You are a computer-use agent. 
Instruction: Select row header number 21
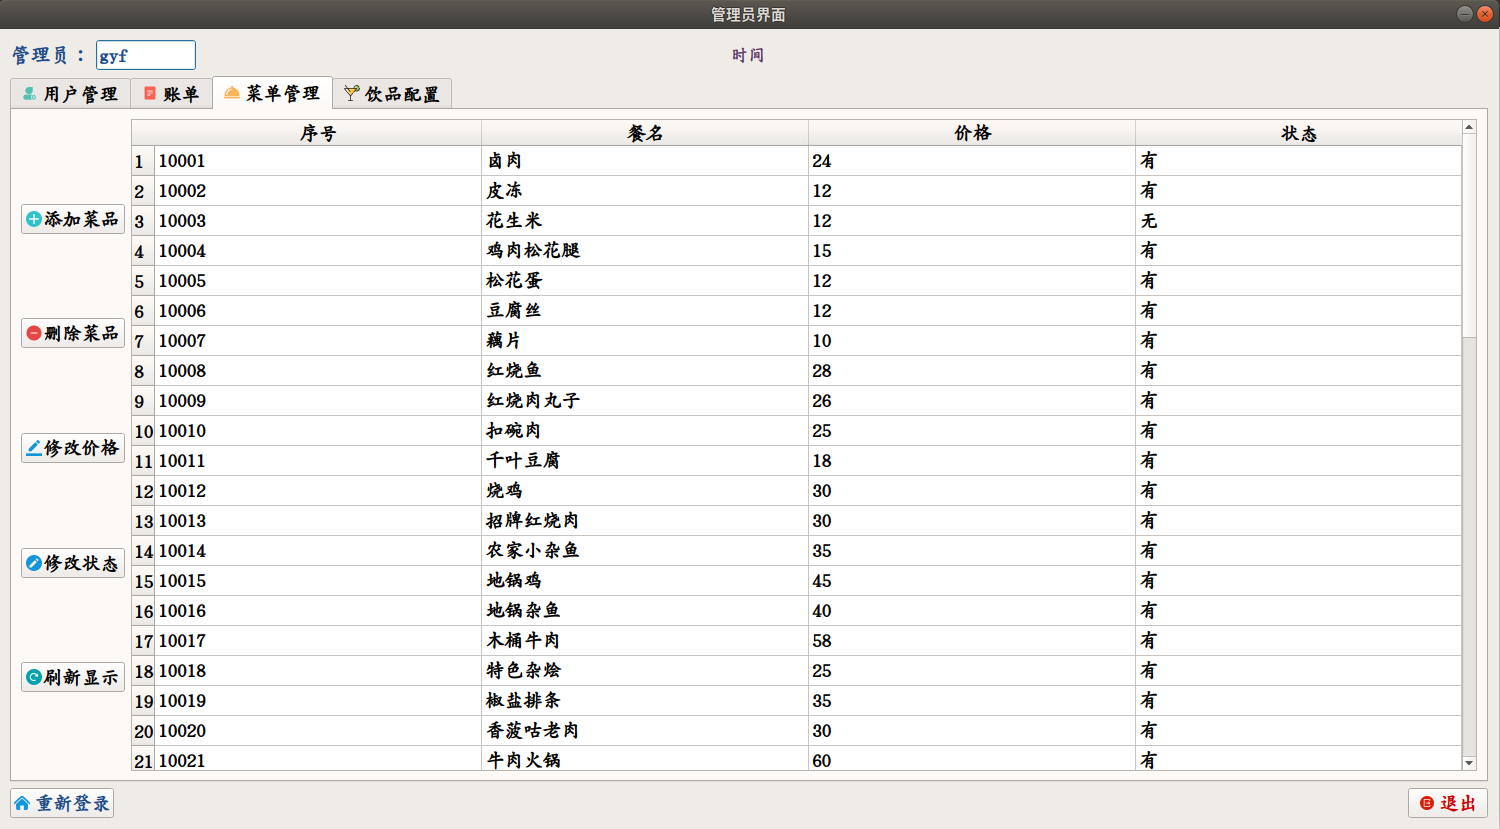tap(143, 761)
